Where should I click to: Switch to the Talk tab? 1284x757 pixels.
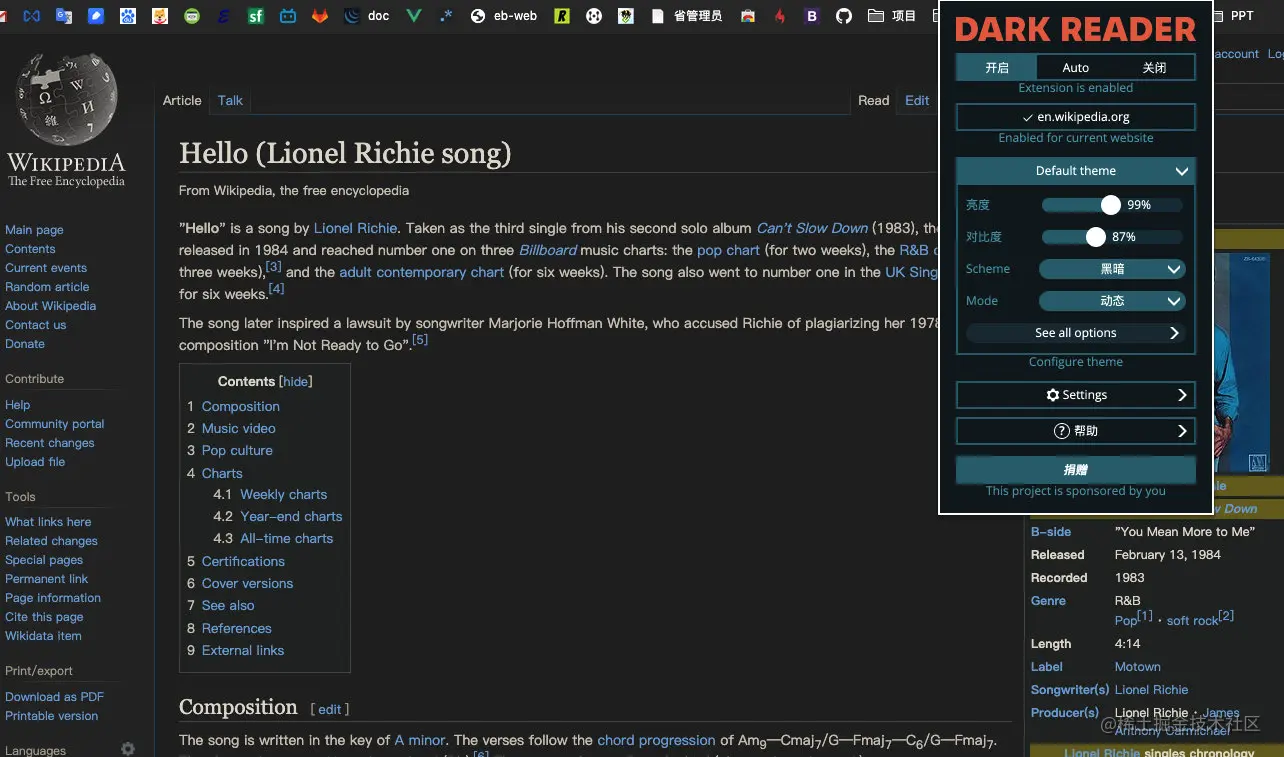(x=230, y=100)
